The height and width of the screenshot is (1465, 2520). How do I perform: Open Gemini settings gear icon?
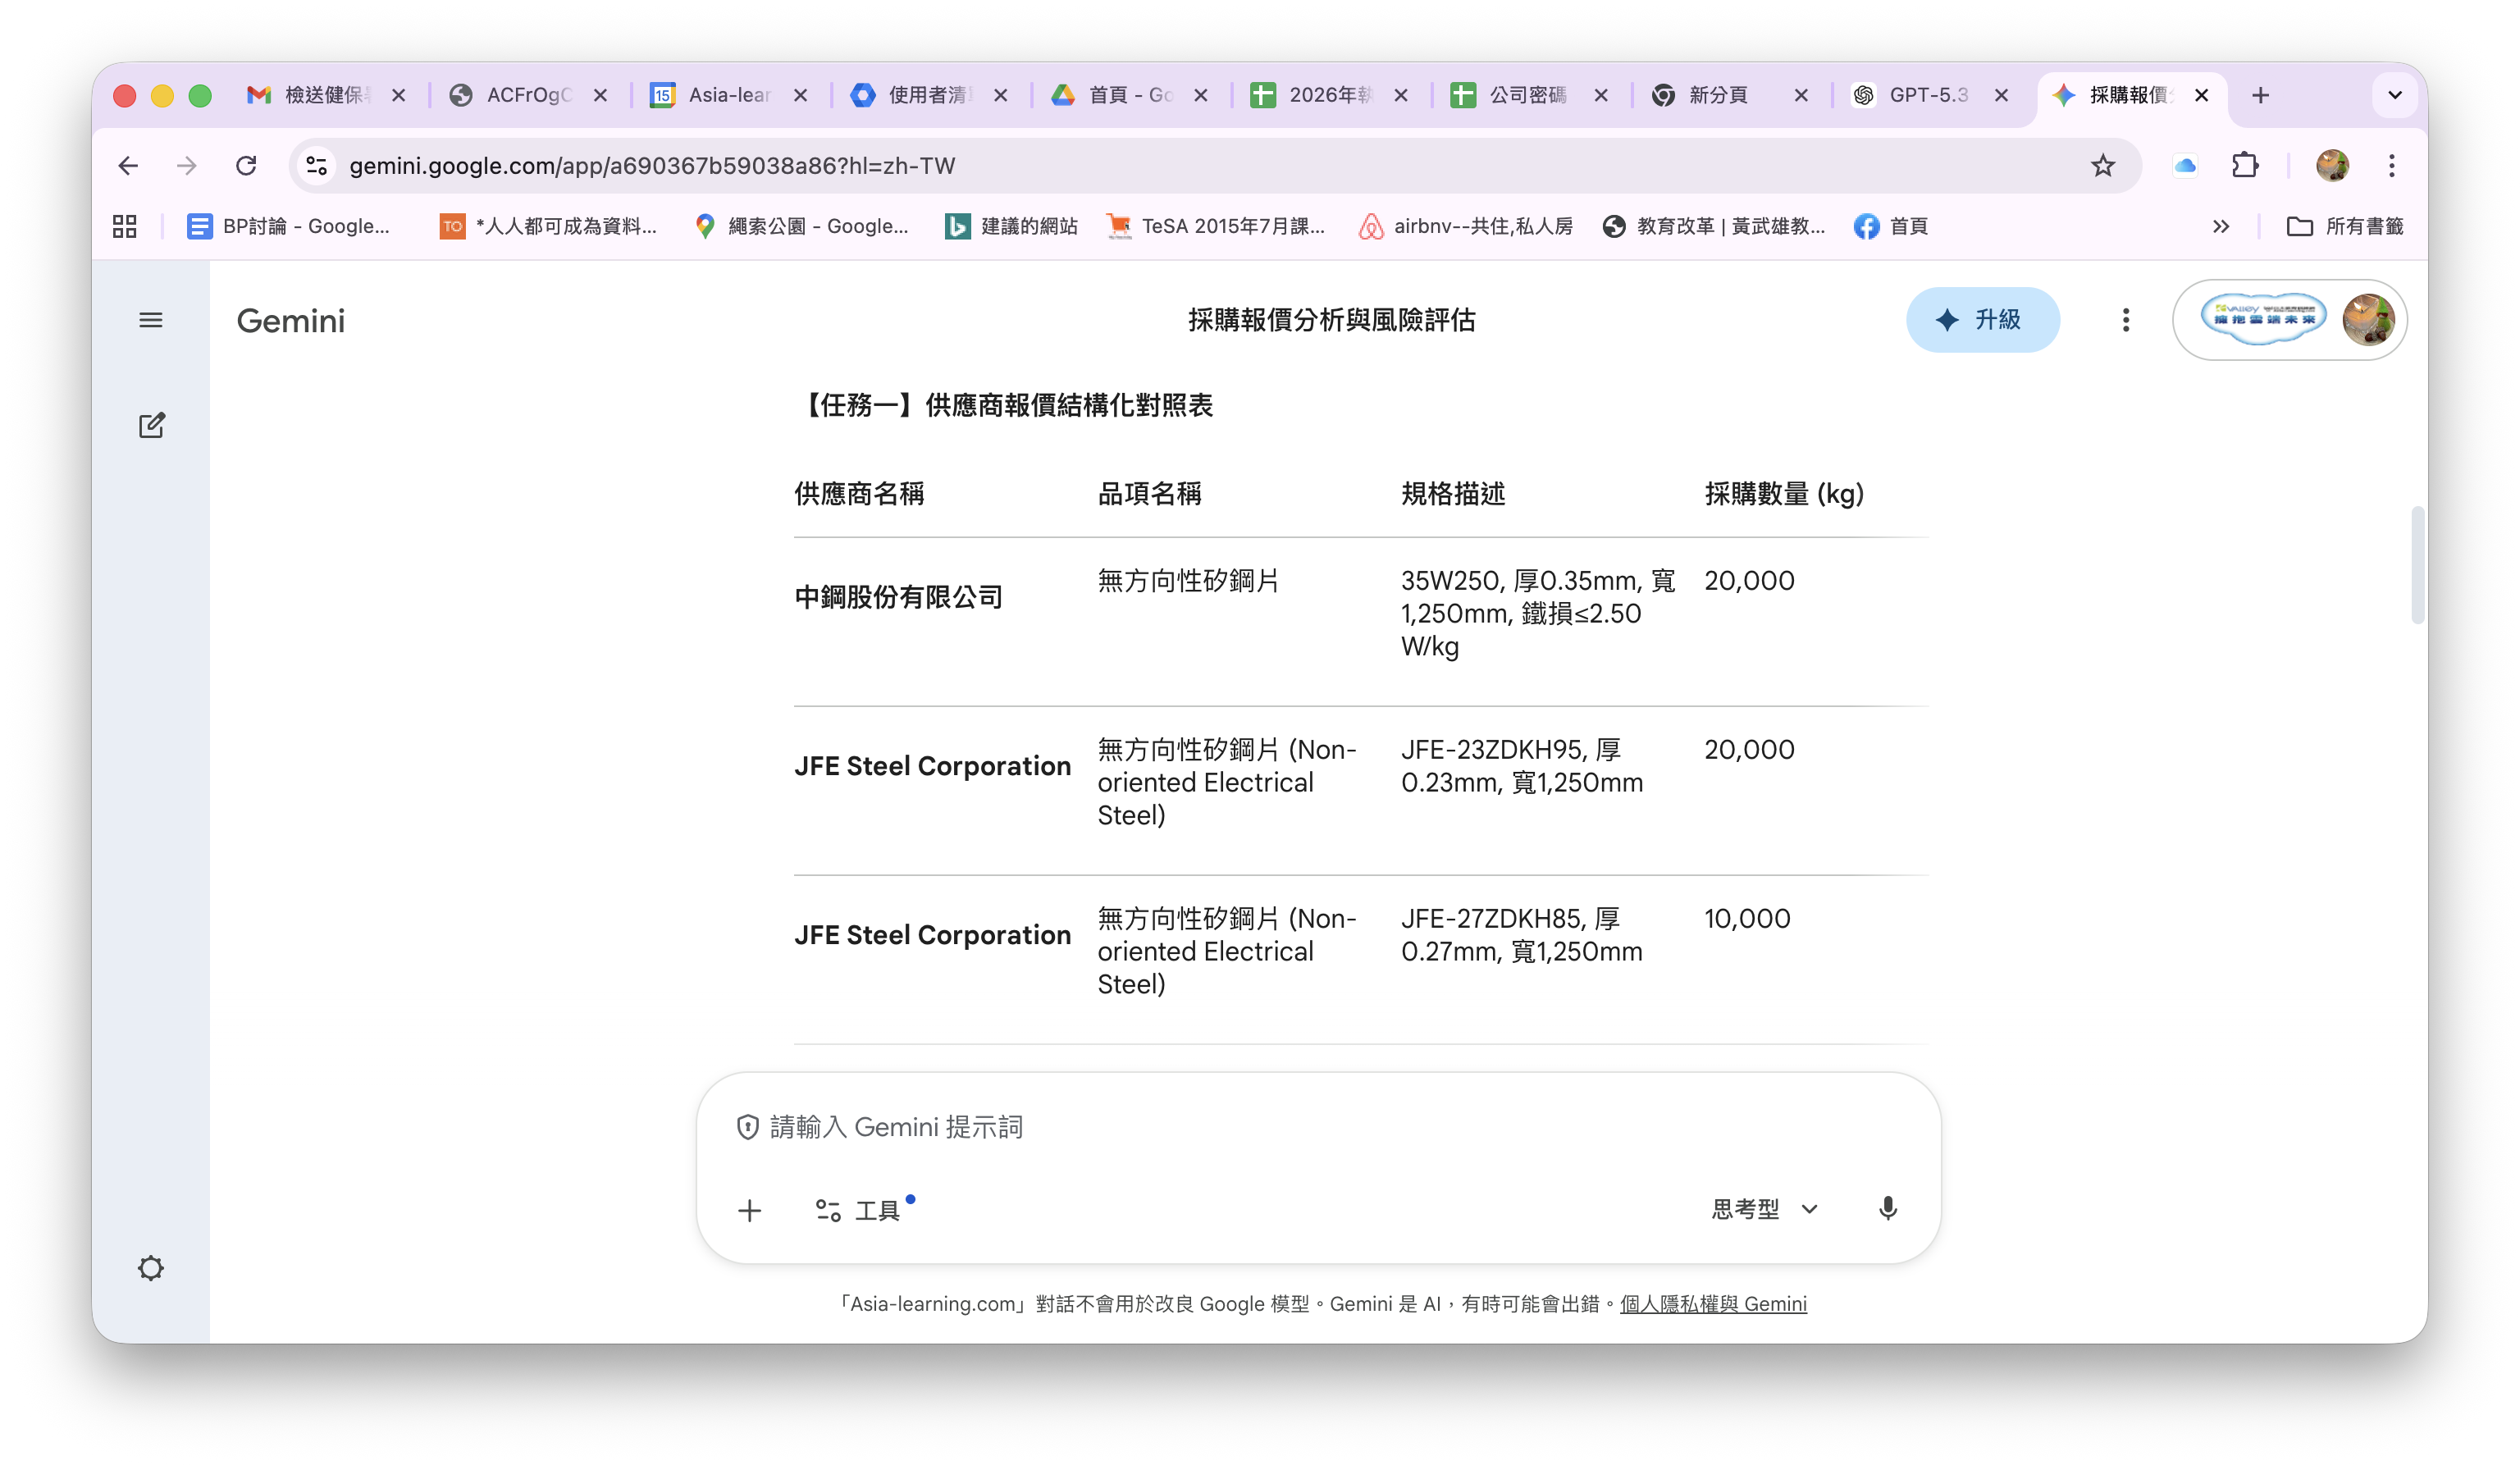[151, 1268]
